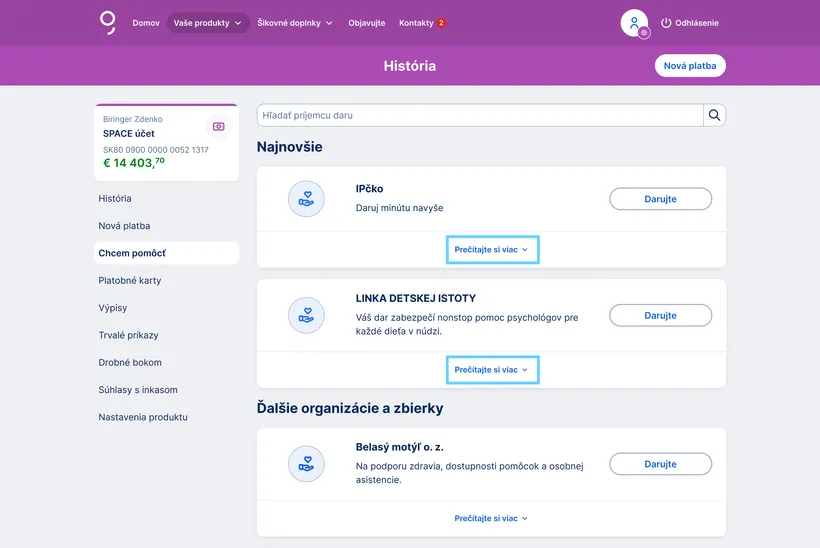Open Trvalé príkazy in the sidebar
Screen dimensions: 820x548
pyautogui.click(x=129, y=335)
